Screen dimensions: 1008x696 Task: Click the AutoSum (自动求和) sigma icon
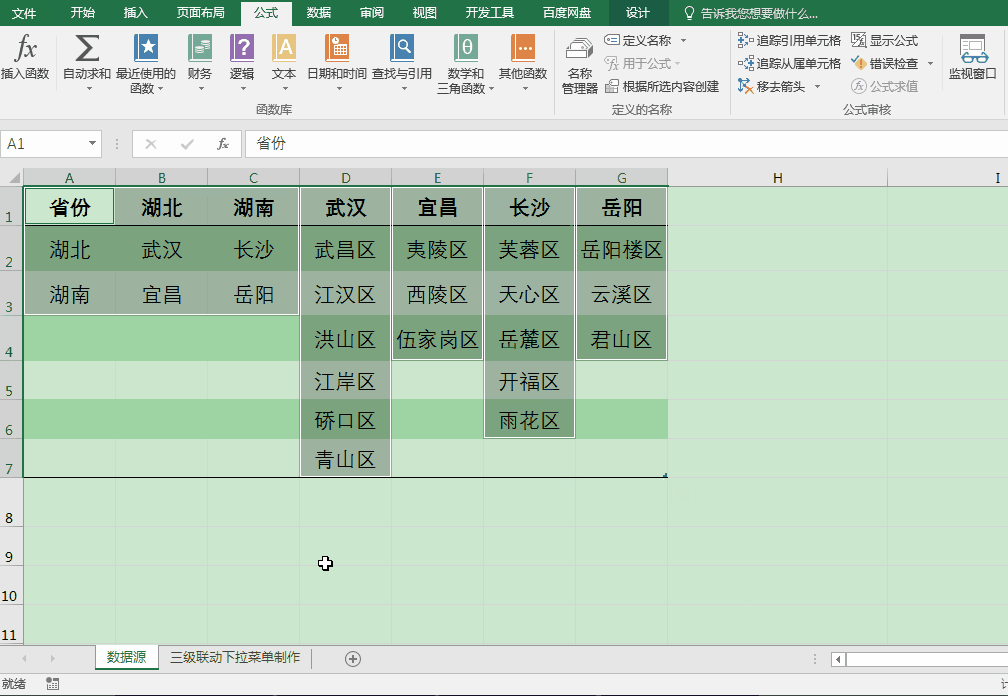[x=87, y=49]
